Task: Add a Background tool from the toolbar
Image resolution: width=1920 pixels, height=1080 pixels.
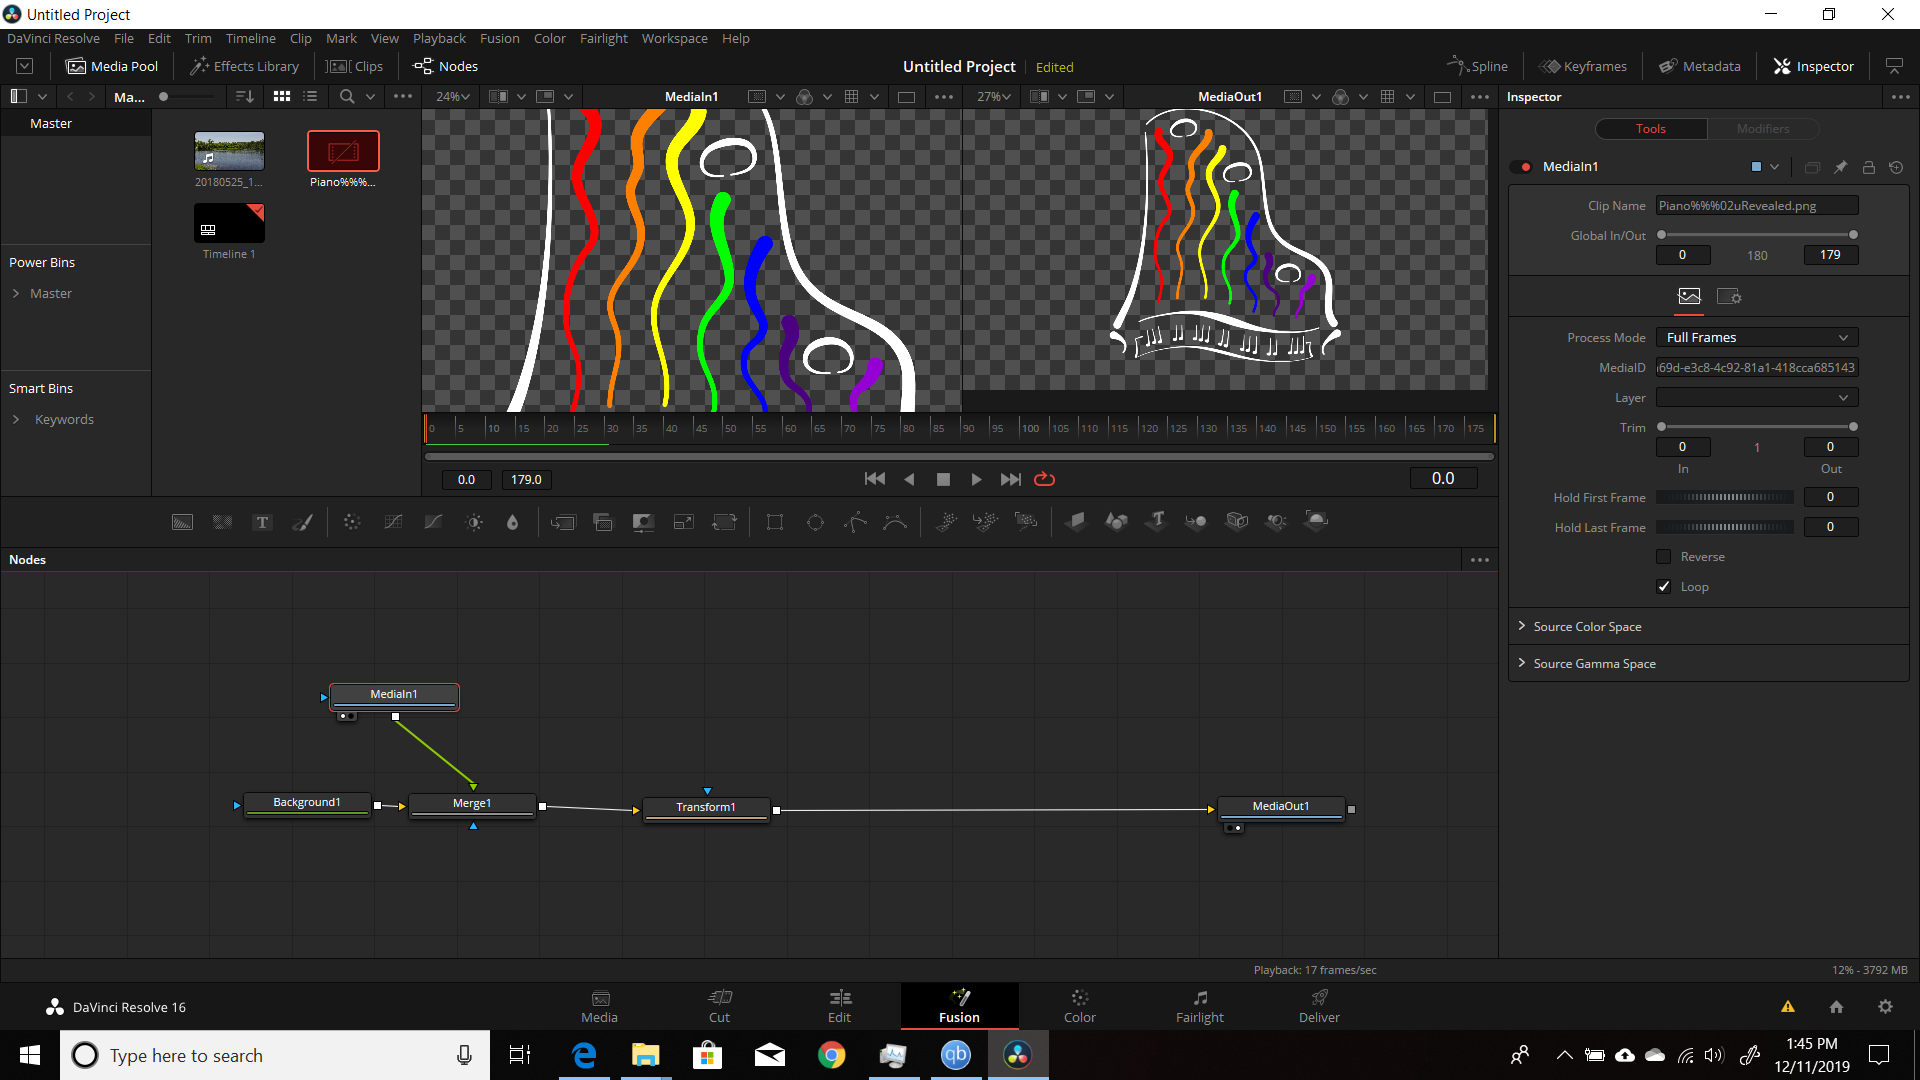Action: [182, 522]
